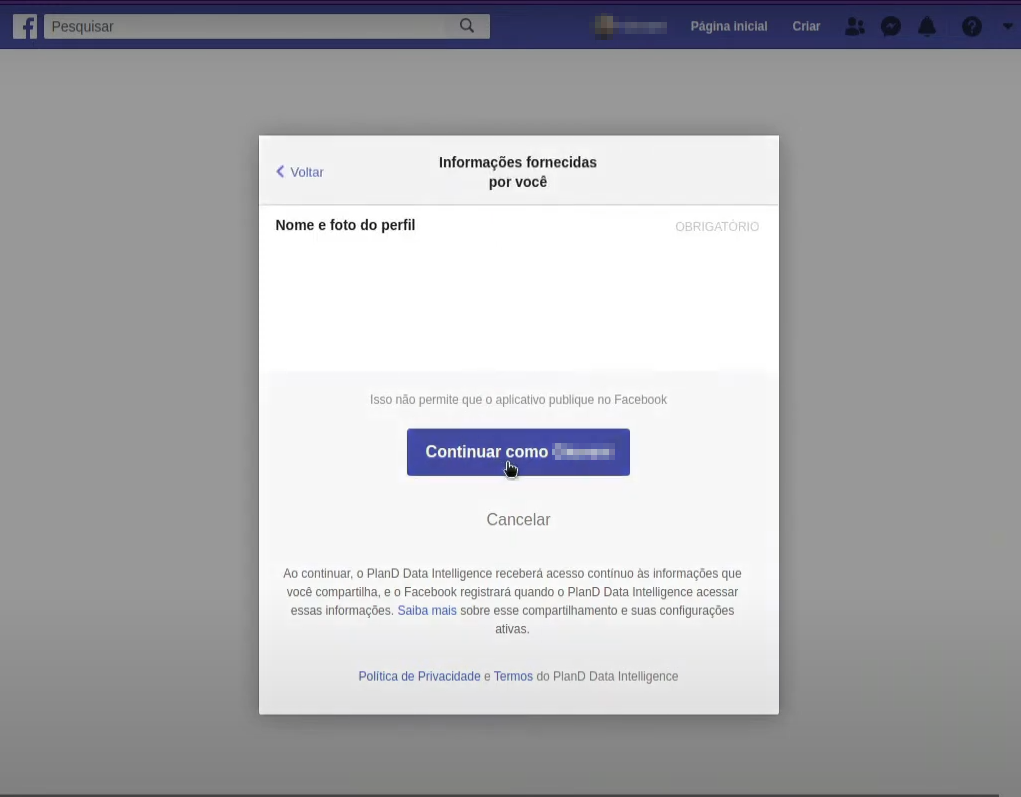
Task: Click the Continuar como button
Action: pyautogui.click(x=518, y=452)
